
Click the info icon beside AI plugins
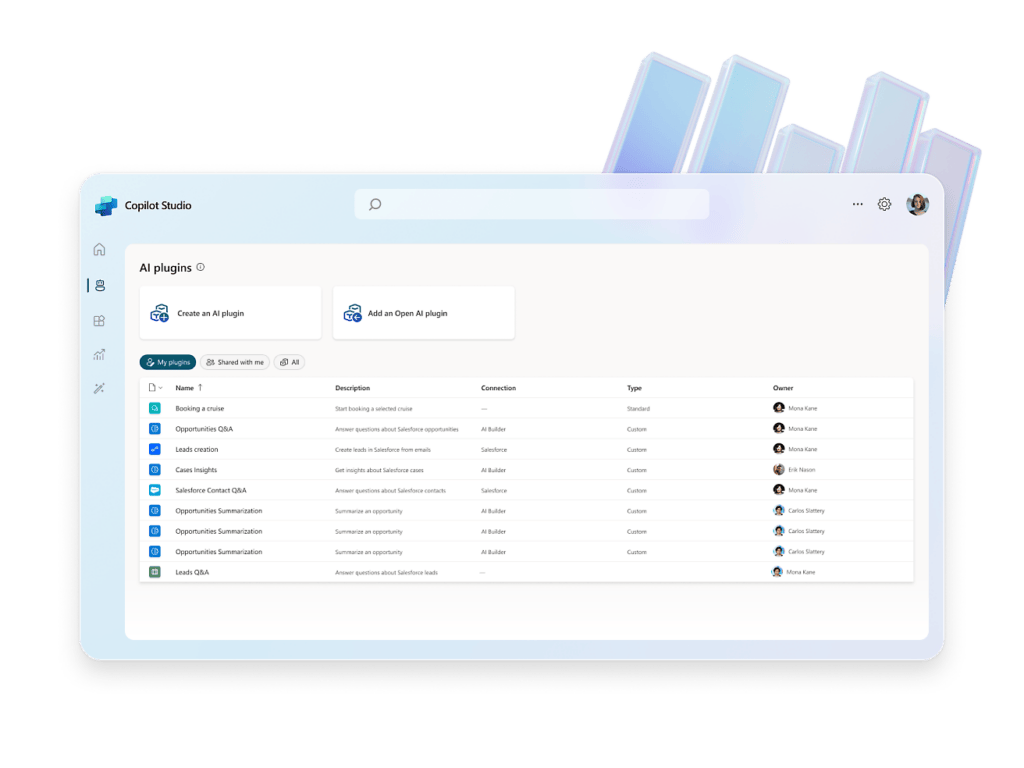click(x=200, y=267)
